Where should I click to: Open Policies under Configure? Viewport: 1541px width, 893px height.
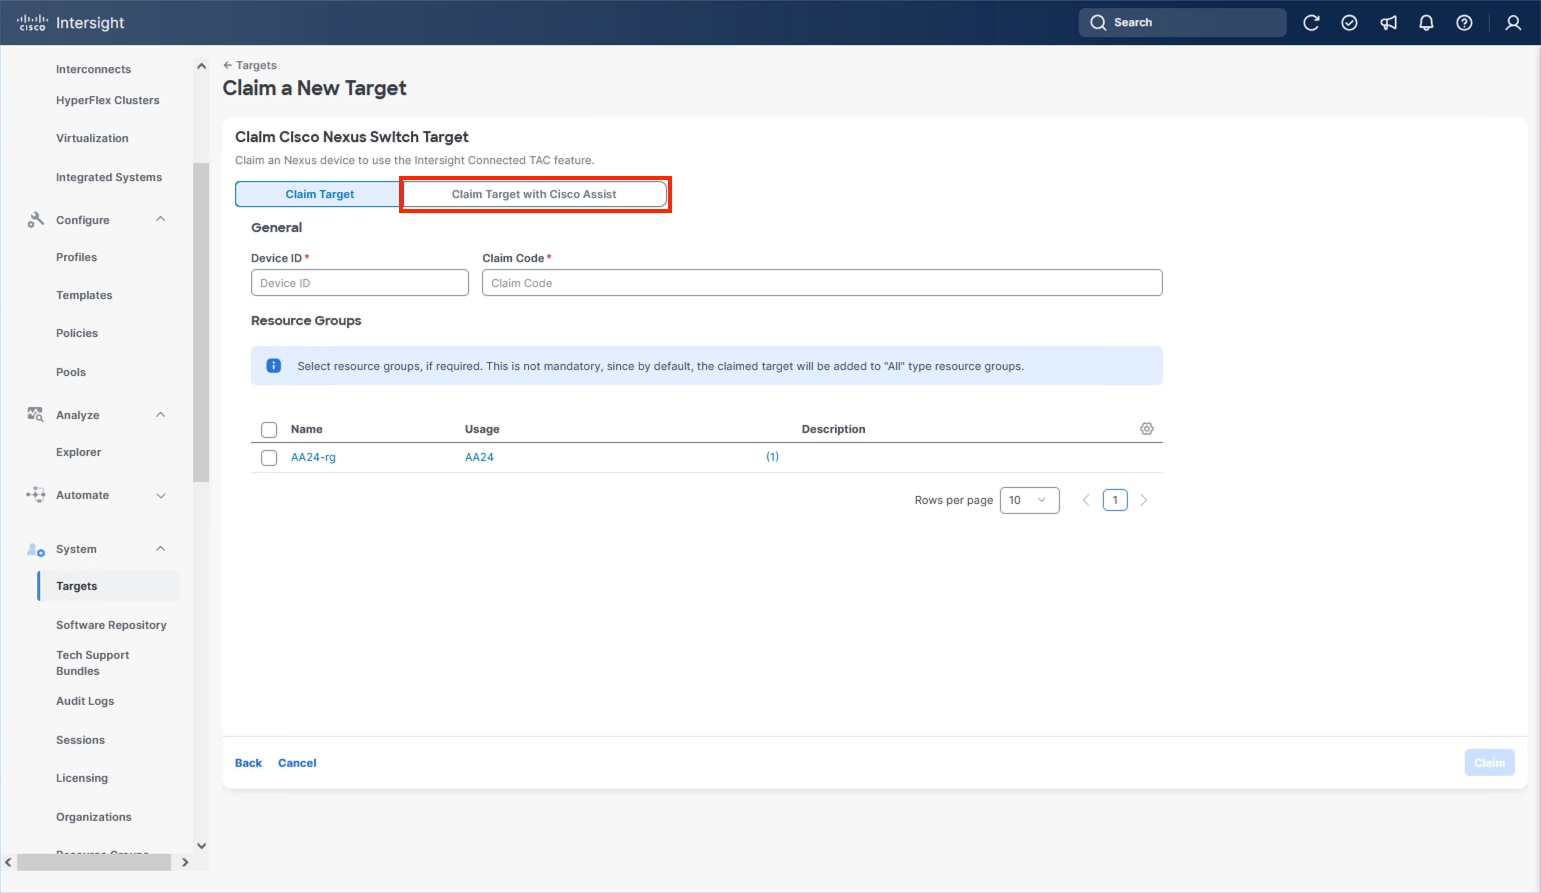coord(77,334)
